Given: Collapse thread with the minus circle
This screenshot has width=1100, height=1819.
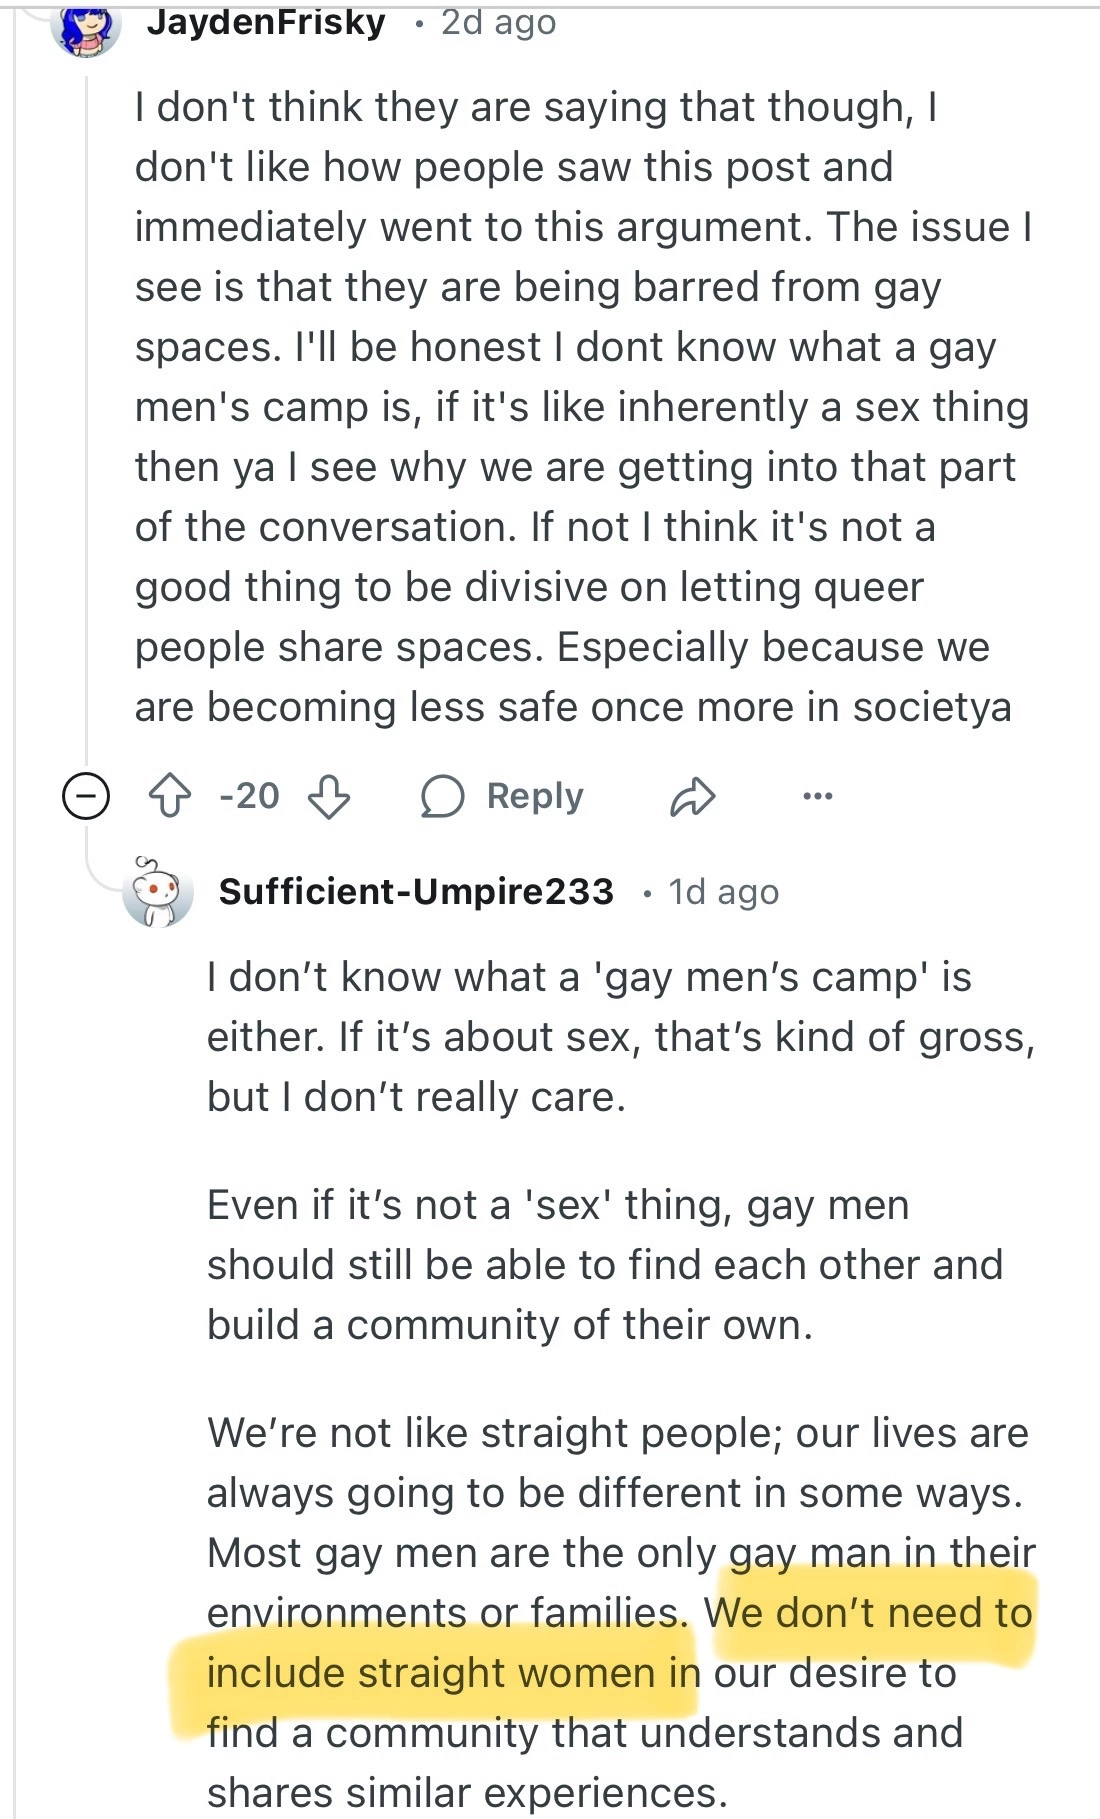Looking at the screenshot, I should tap(86, 797).
